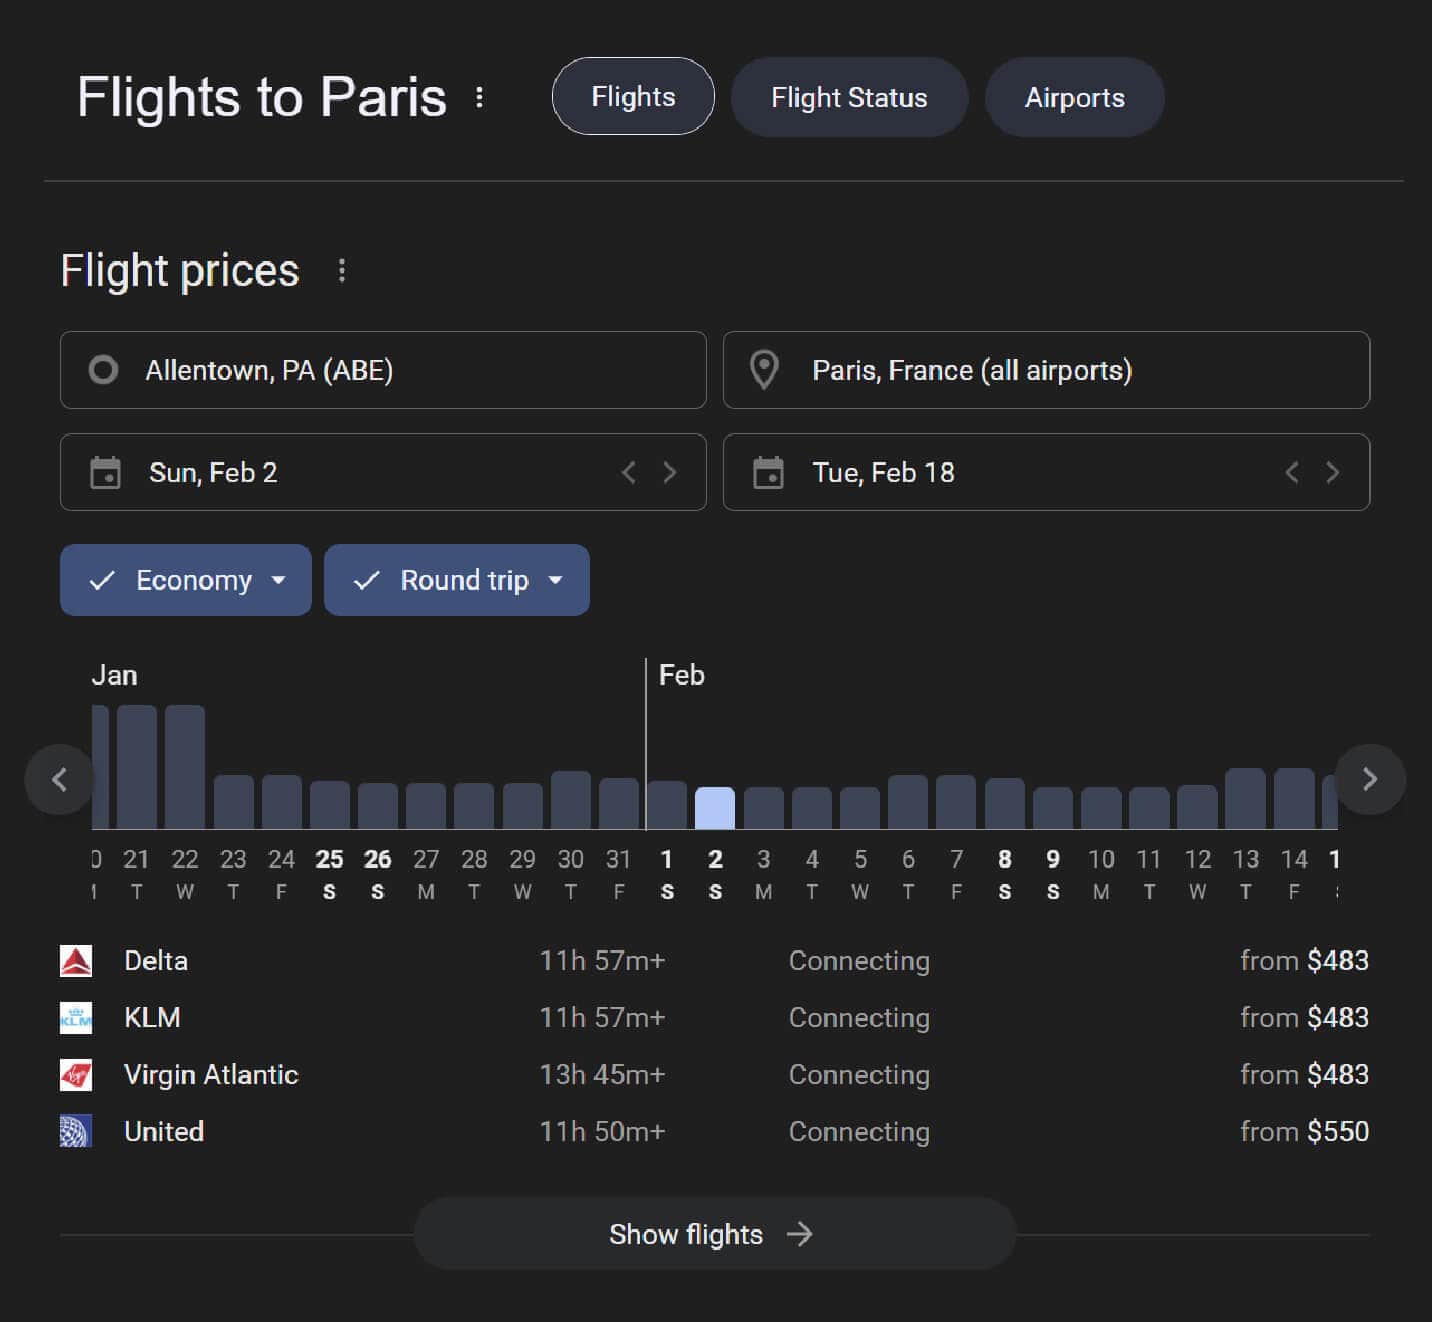The image size is (1432, 1322).
Task: Click the location pin icon in Paris field
Action: 764,370
